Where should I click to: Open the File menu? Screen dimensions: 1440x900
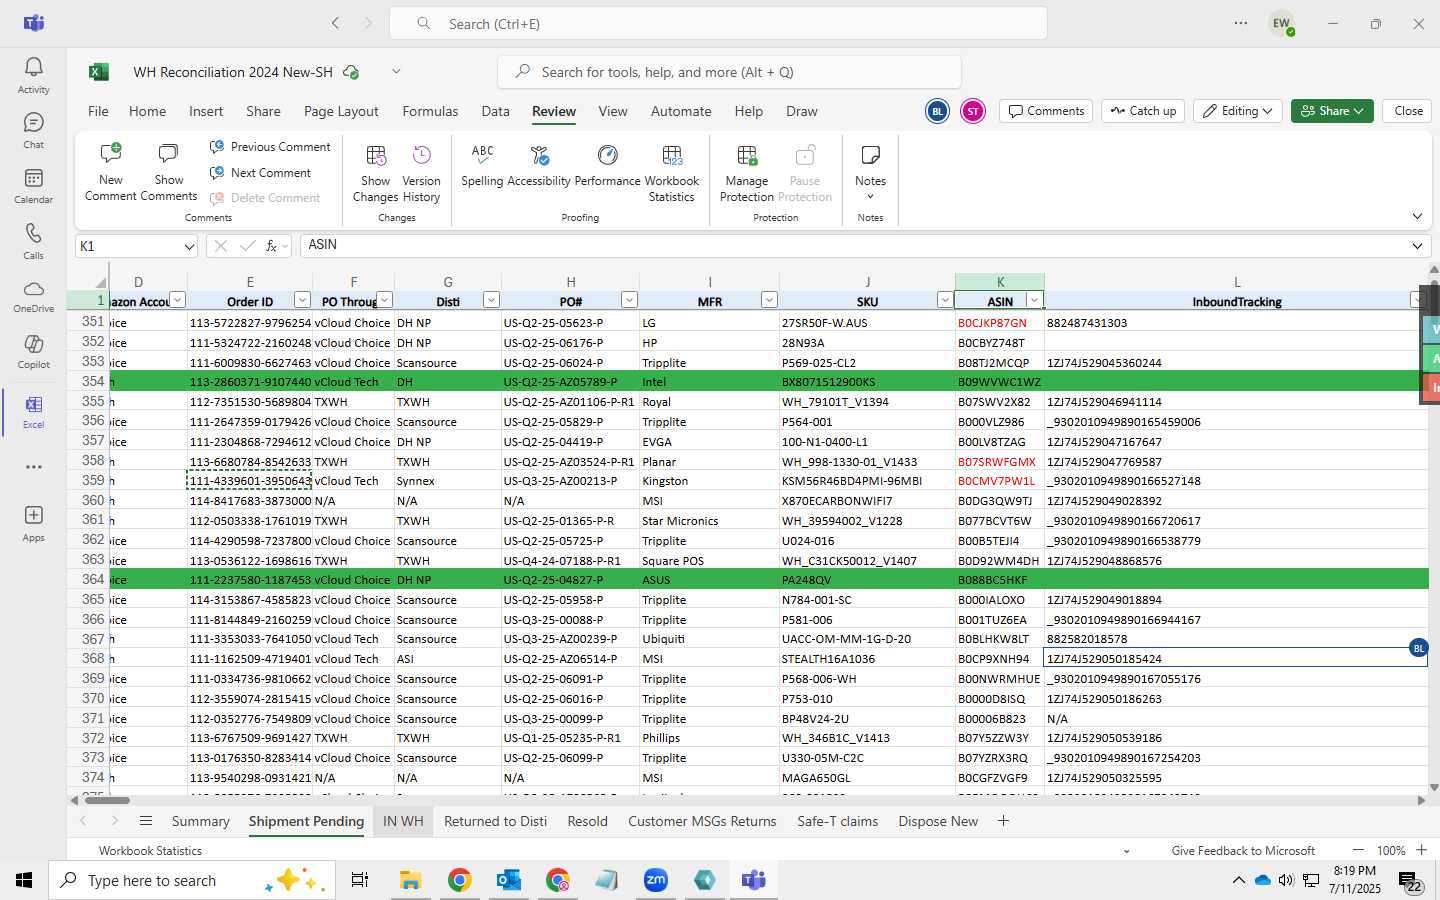click(98, 111)
